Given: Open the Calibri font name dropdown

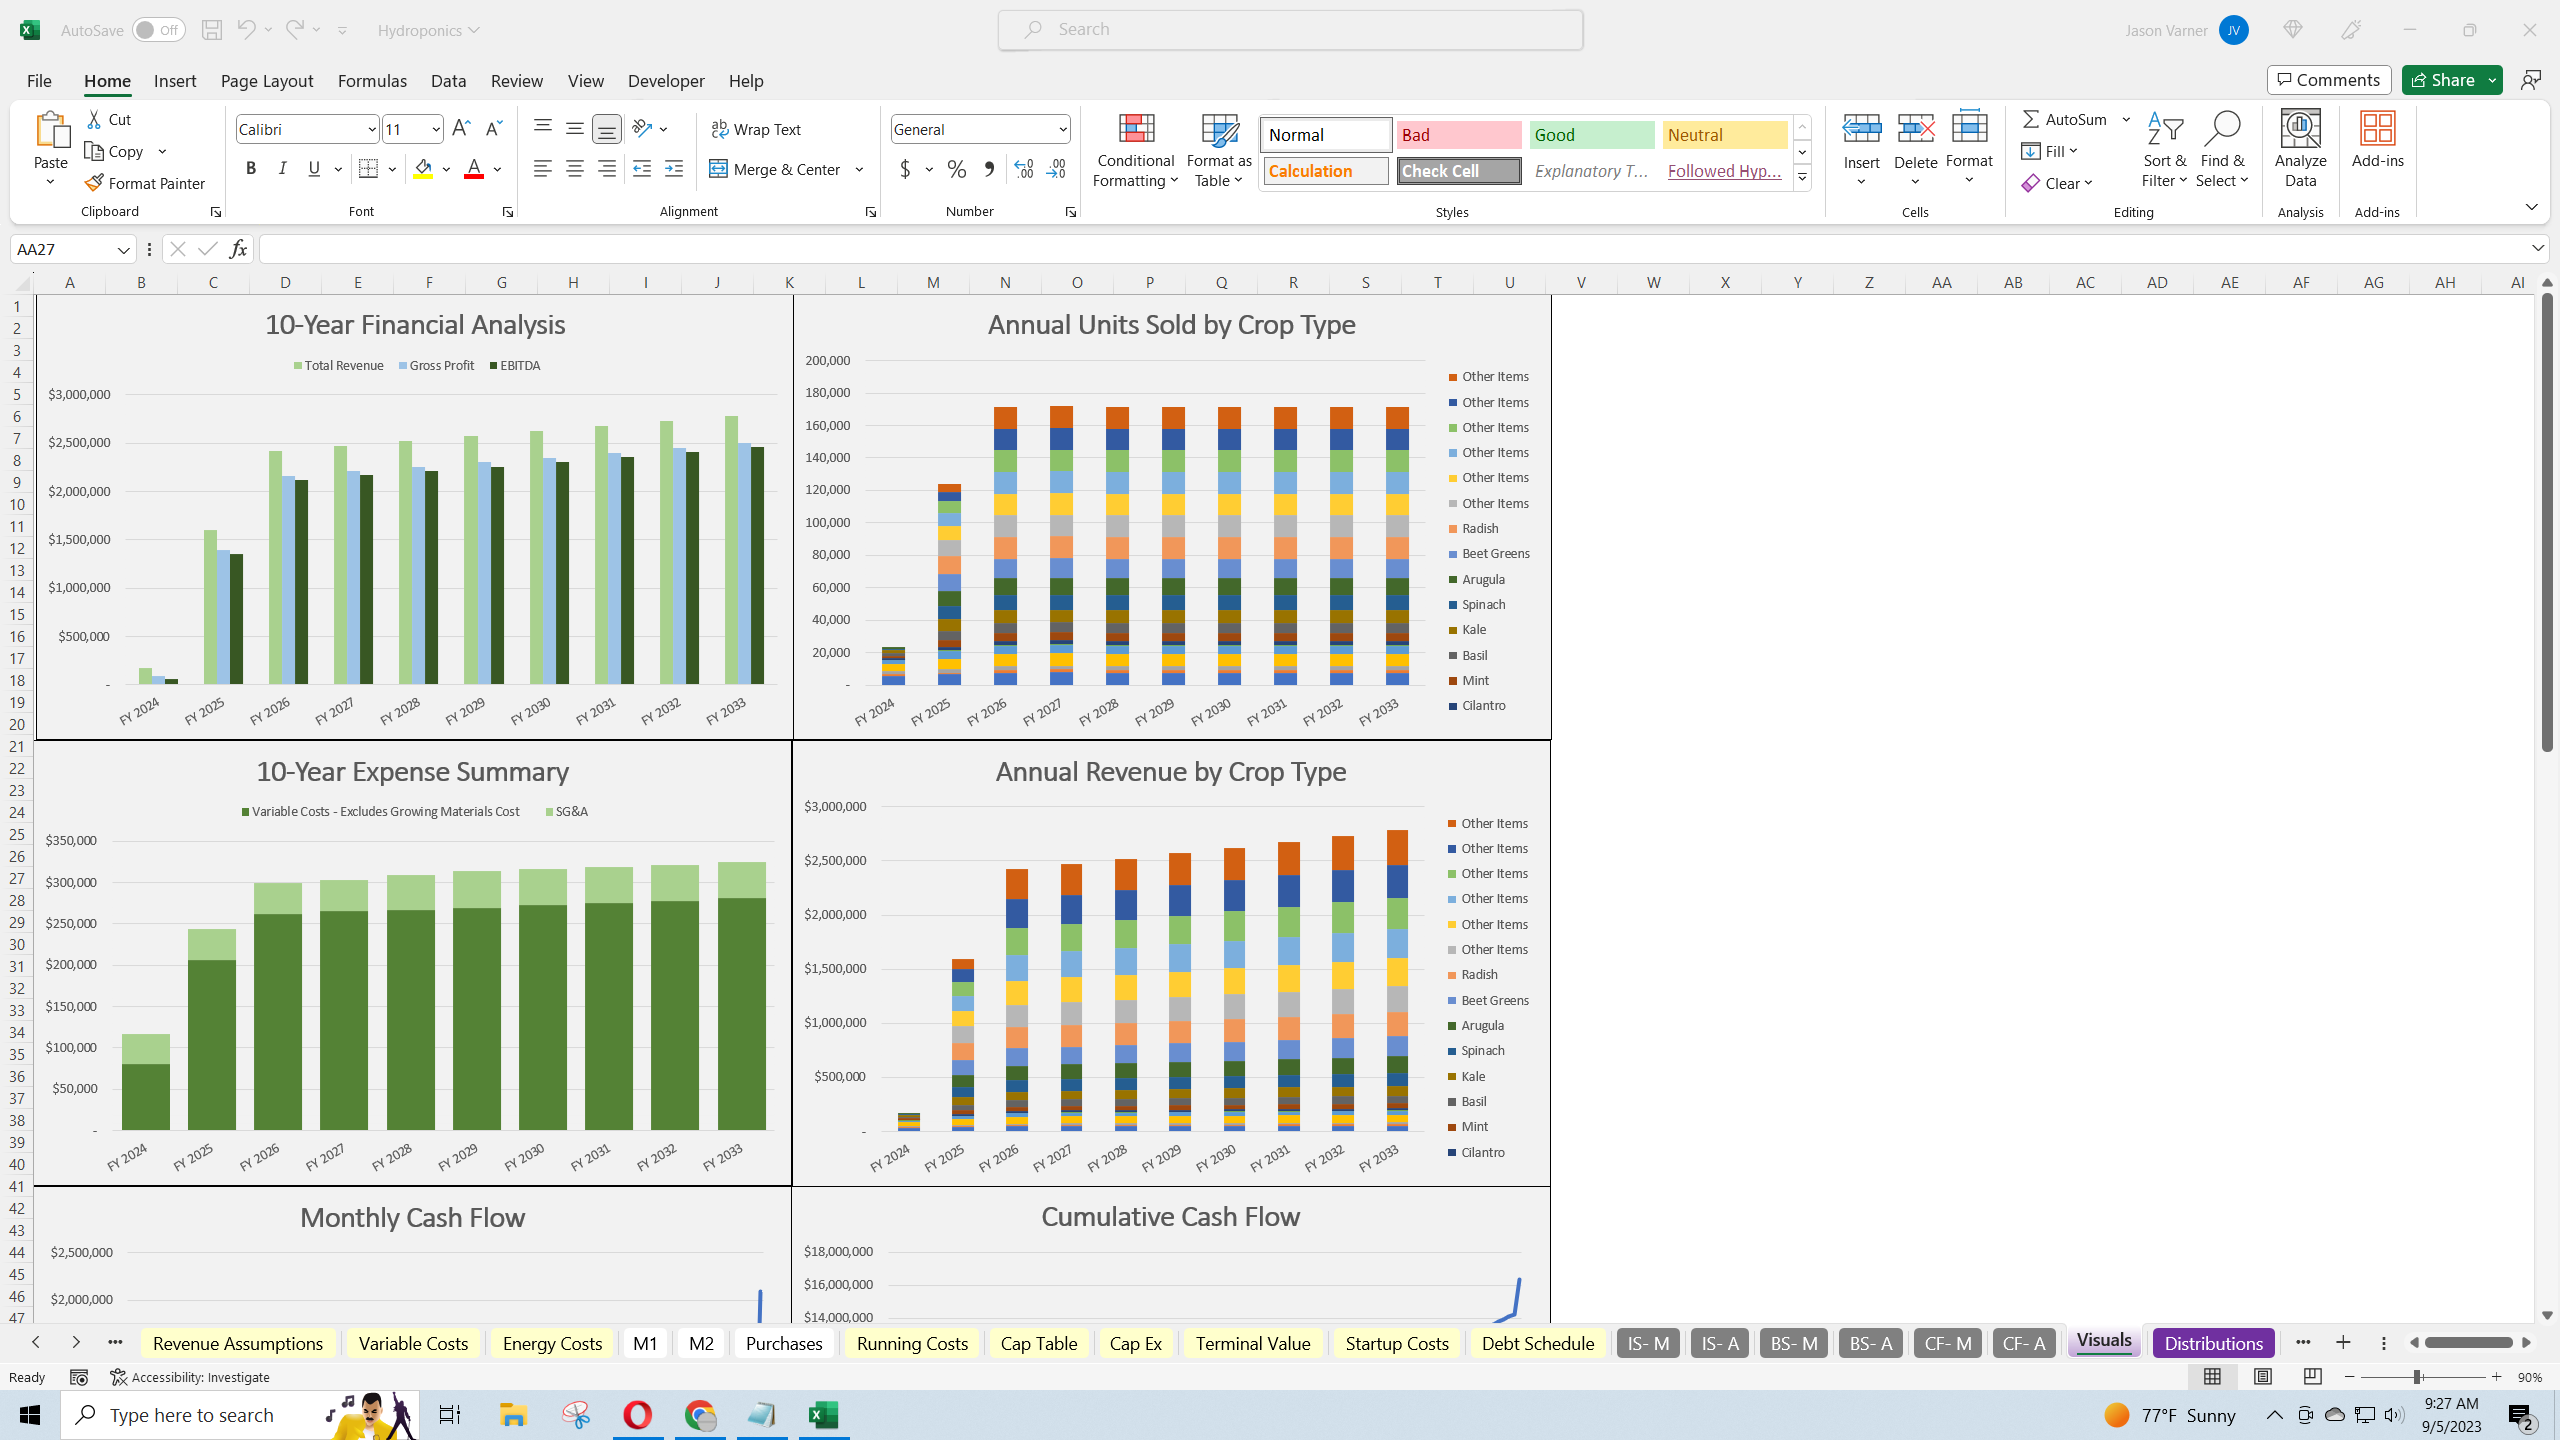Looking at the screenshot, I should (371, 129).
